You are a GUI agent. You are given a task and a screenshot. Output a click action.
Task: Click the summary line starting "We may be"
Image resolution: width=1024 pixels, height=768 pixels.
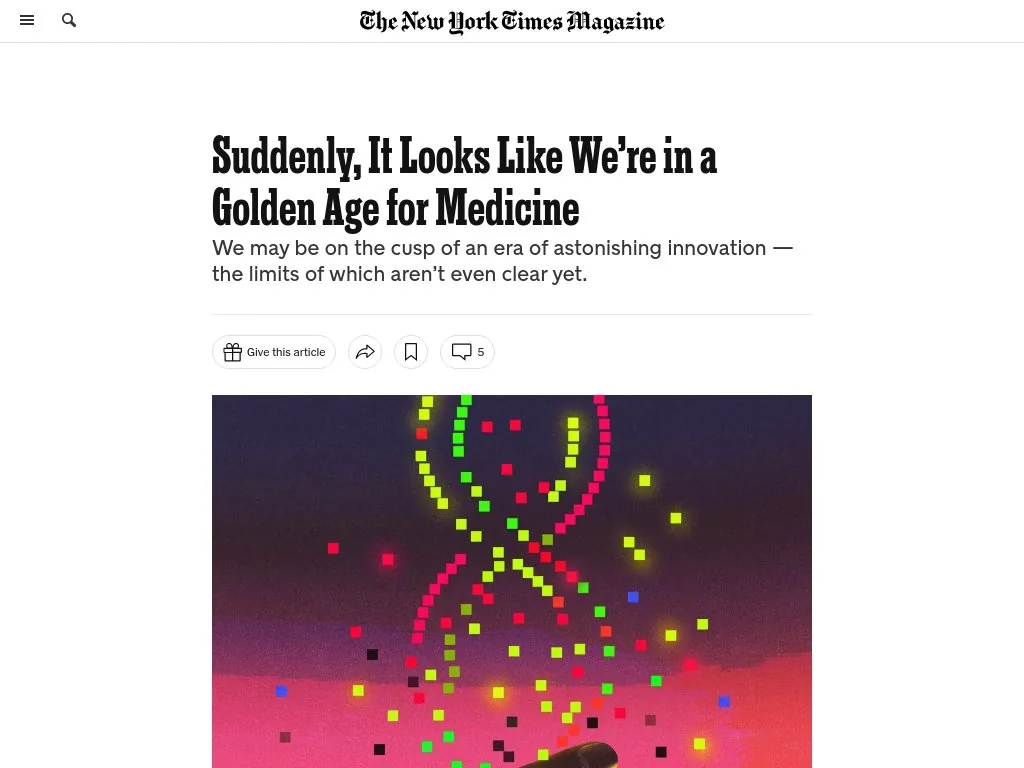(502, 248)
